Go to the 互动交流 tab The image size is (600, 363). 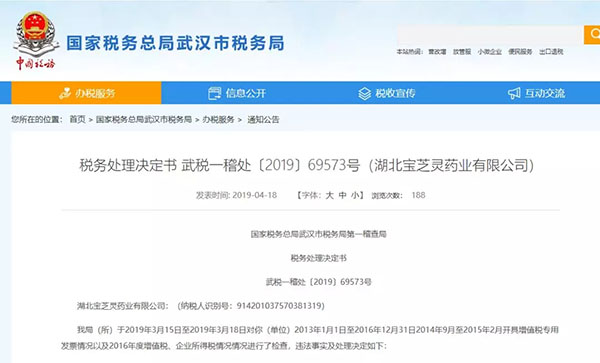tap(536, 93)
